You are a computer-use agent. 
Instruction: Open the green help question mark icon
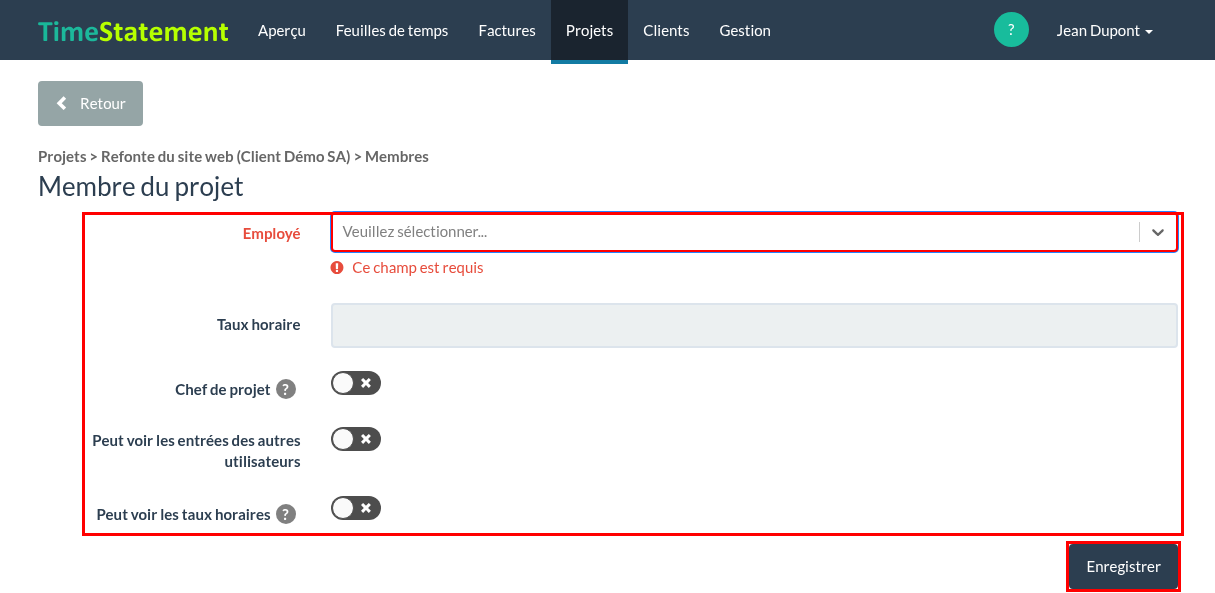tap(1011, 30)
